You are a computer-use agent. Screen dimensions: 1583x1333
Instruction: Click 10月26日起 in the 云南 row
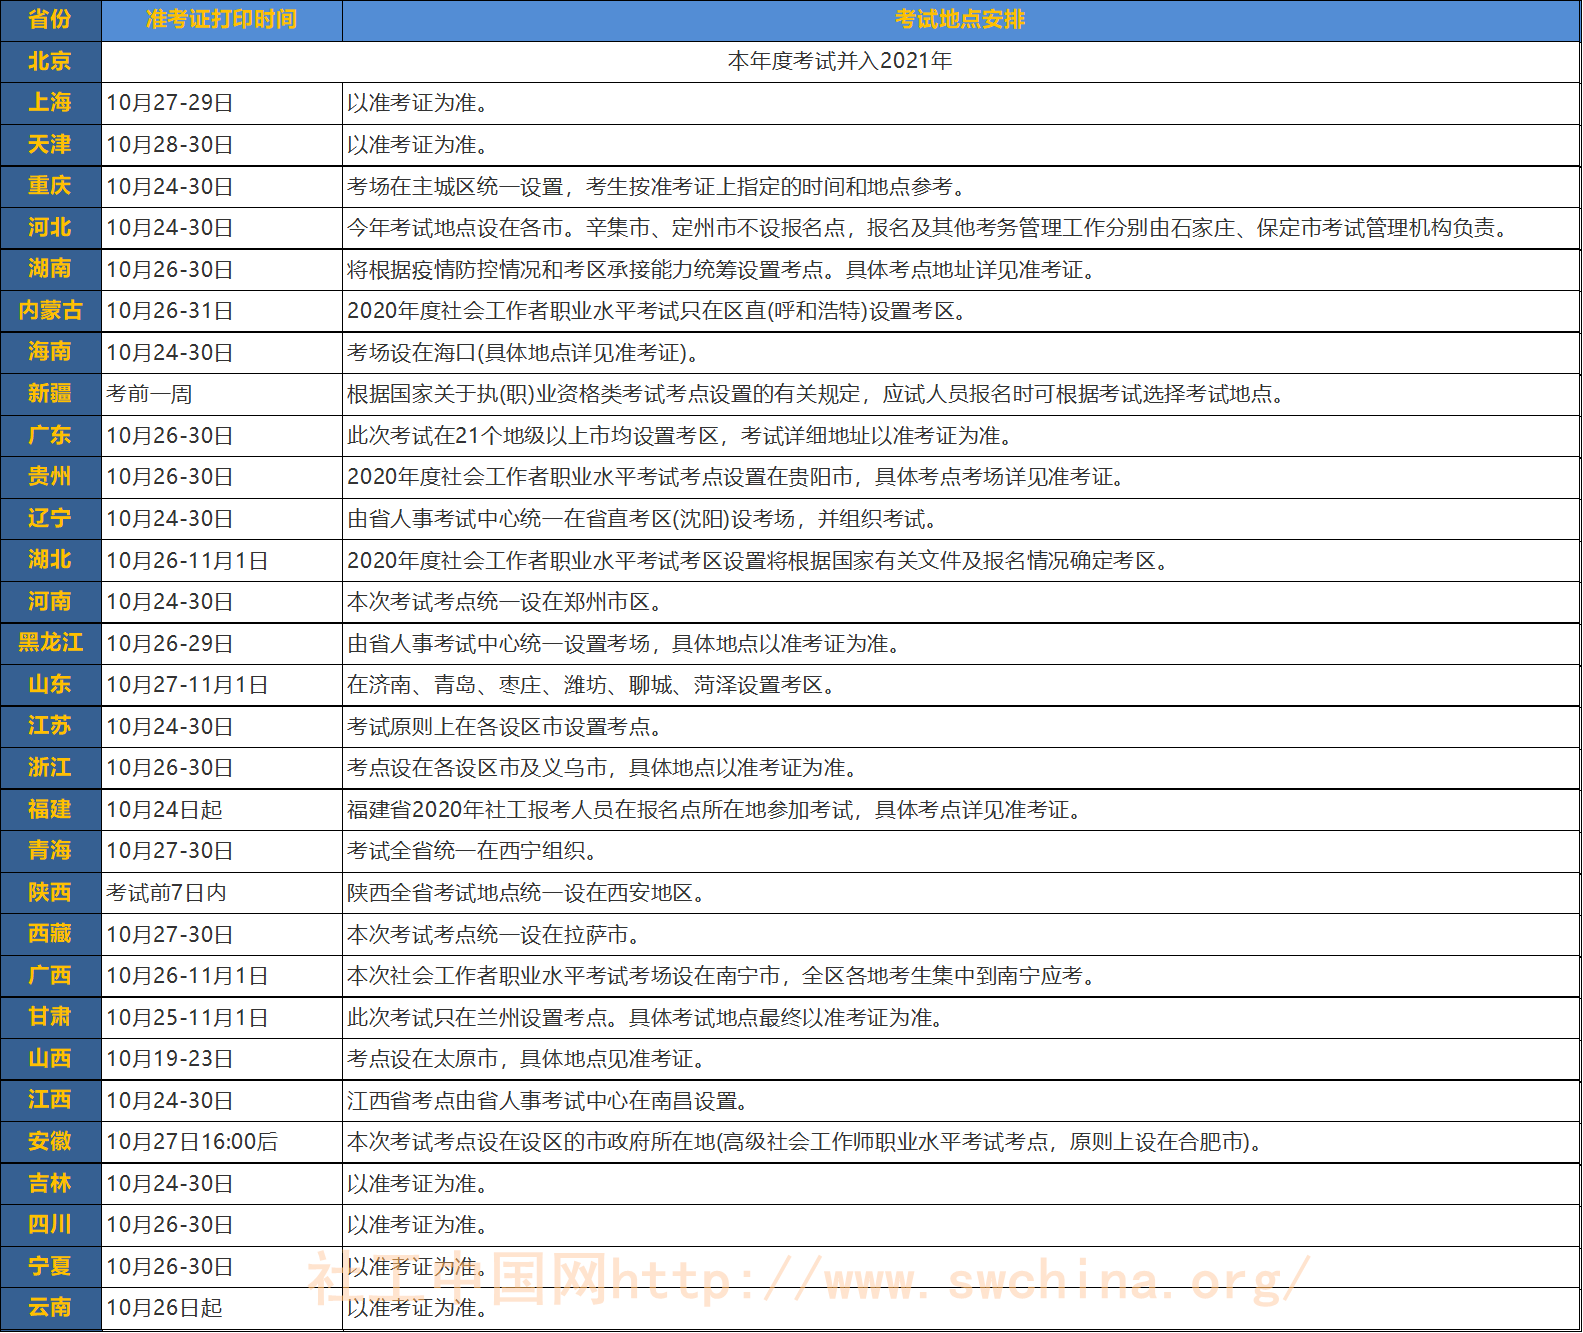164,1308
